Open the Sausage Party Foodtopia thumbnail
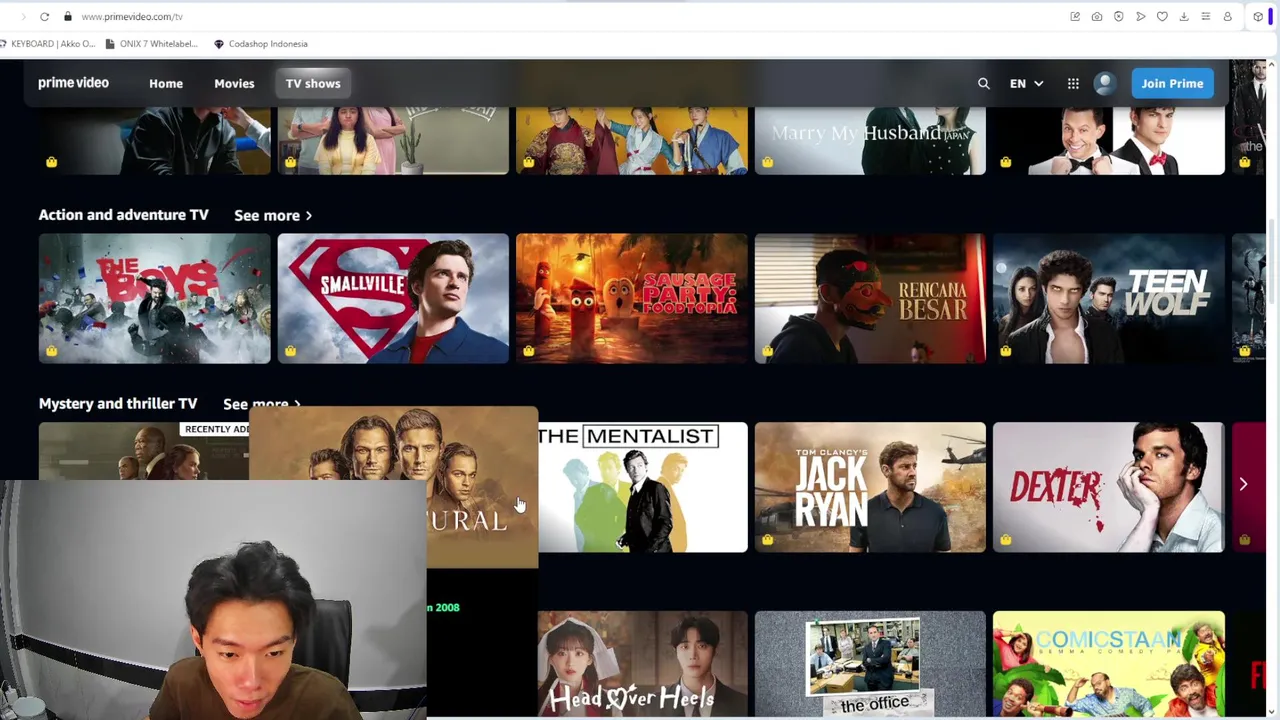 [x=631, y=298]
